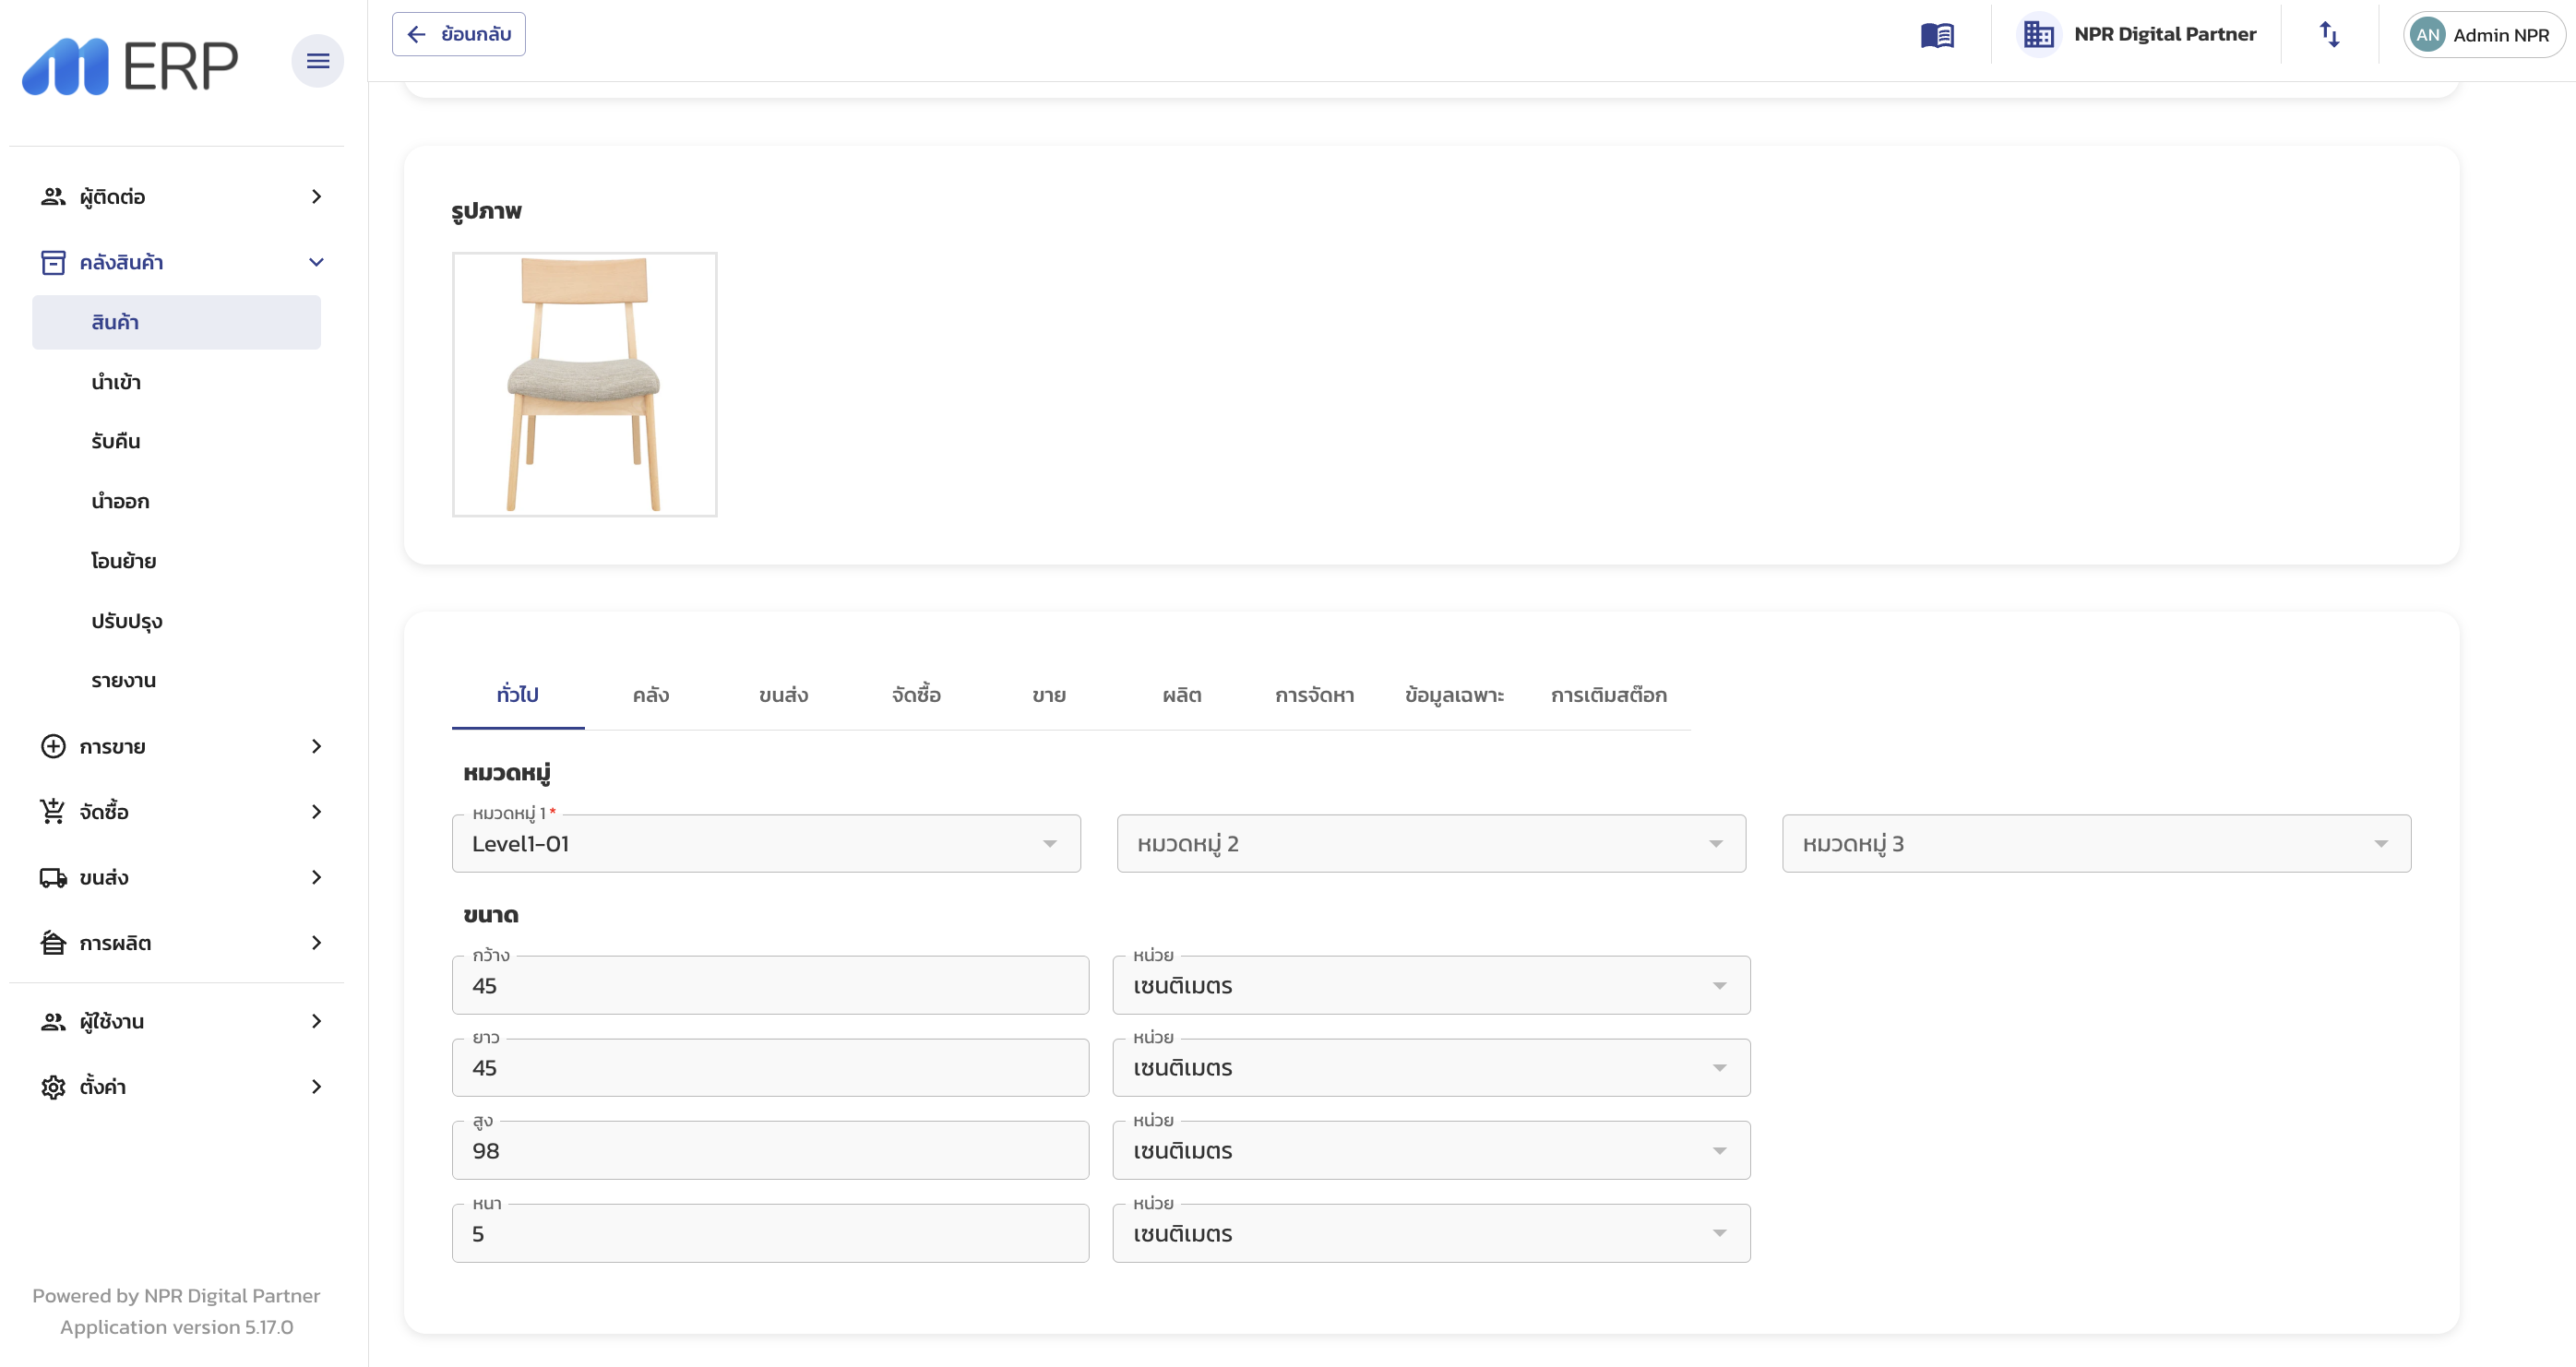
Task: Click the hamburger menu icon beside ERP logo
Action: 317,61
